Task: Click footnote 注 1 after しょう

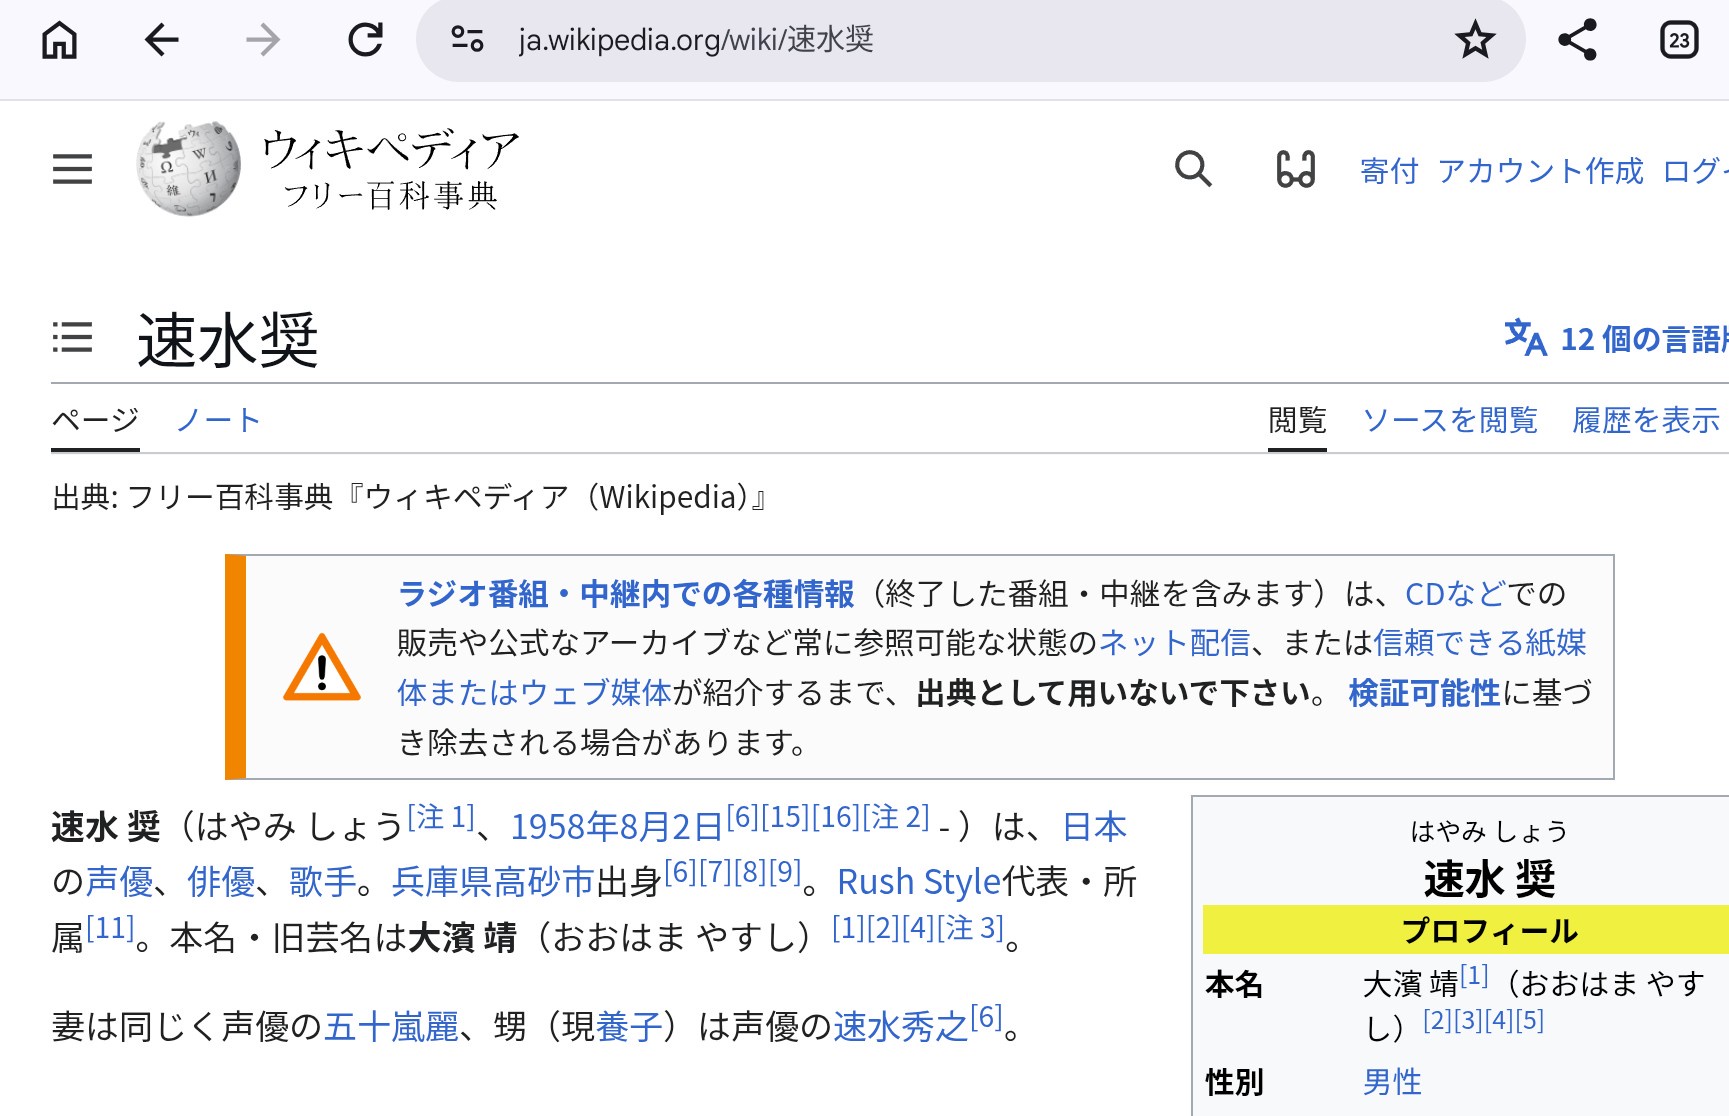Action: (x=441, y=817)
